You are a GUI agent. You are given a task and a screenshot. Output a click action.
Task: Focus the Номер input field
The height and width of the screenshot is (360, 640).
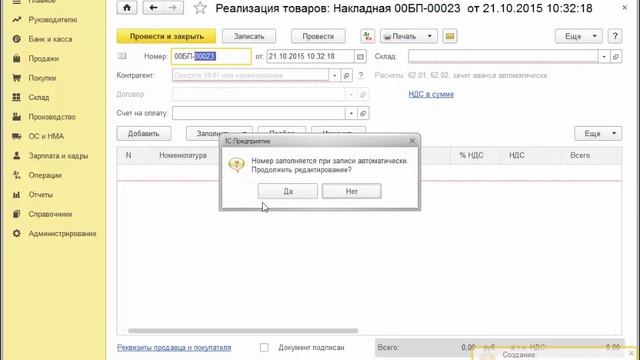tap(211, 57)
